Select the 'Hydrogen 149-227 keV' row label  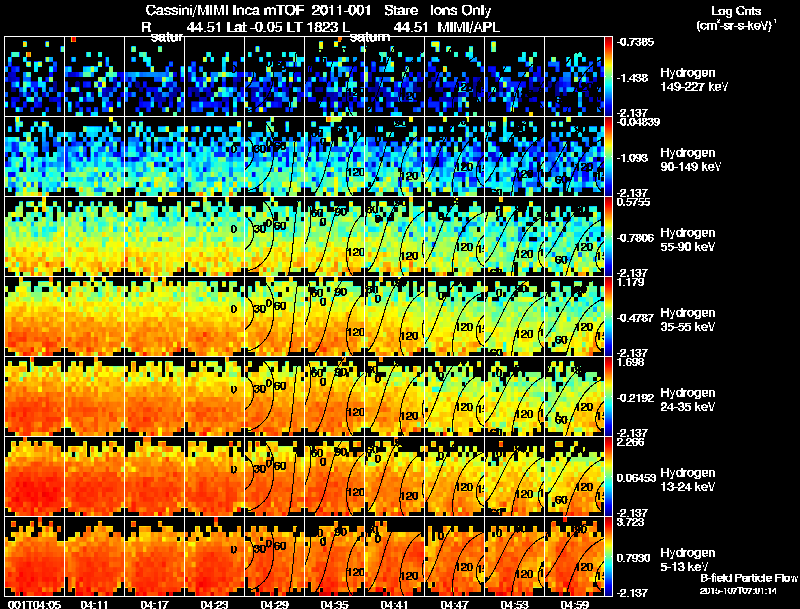point(693,80)
